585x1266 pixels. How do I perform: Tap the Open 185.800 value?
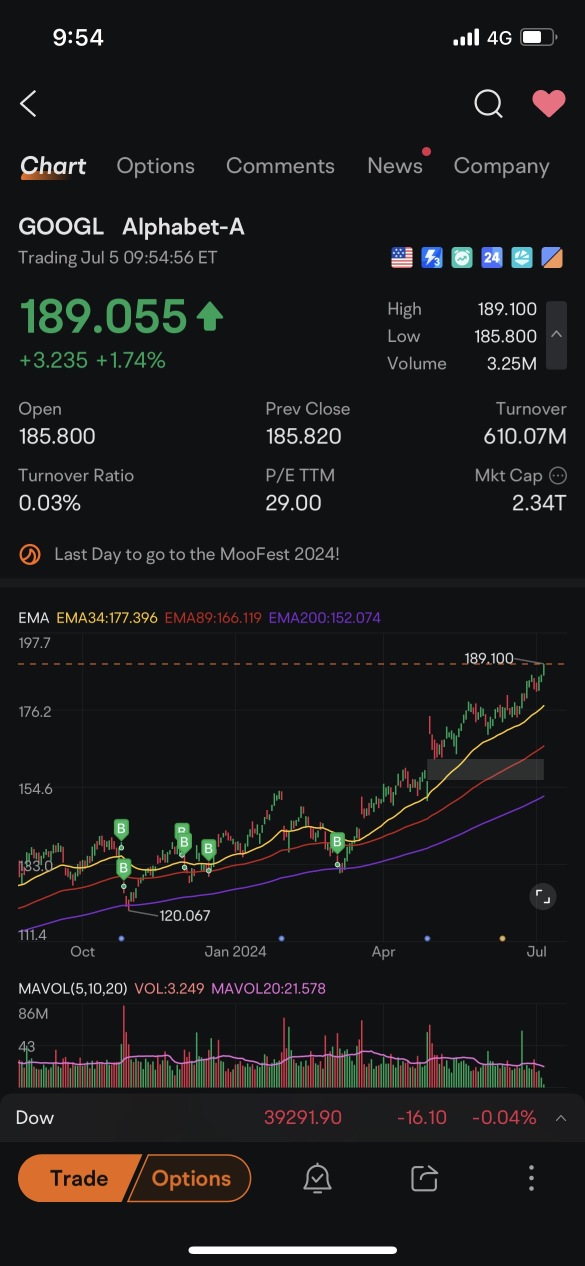(x=57, y=436)
